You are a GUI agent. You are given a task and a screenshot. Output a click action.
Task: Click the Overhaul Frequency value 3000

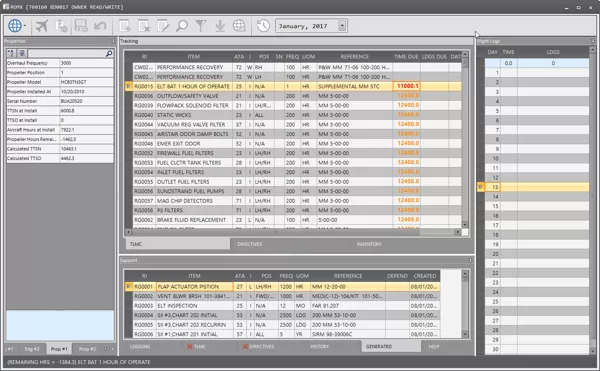(x=86, y=63)
